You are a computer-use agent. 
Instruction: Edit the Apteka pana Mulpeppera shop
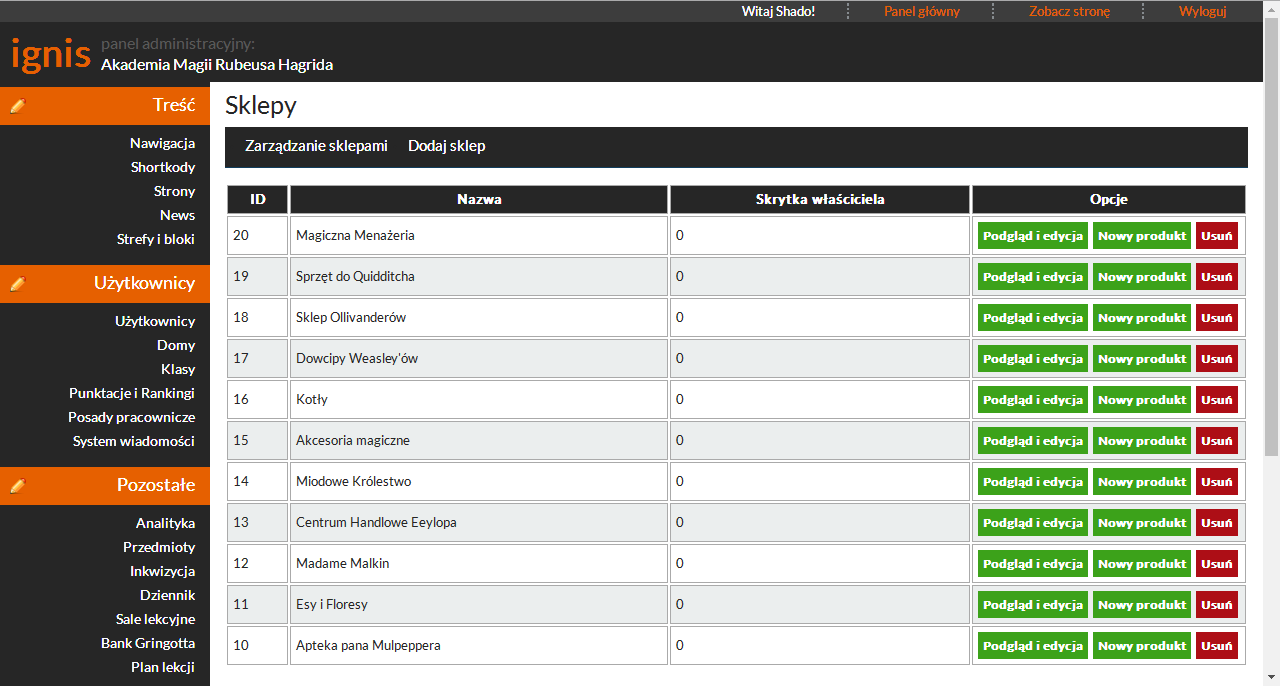(x=1033, y=646)
